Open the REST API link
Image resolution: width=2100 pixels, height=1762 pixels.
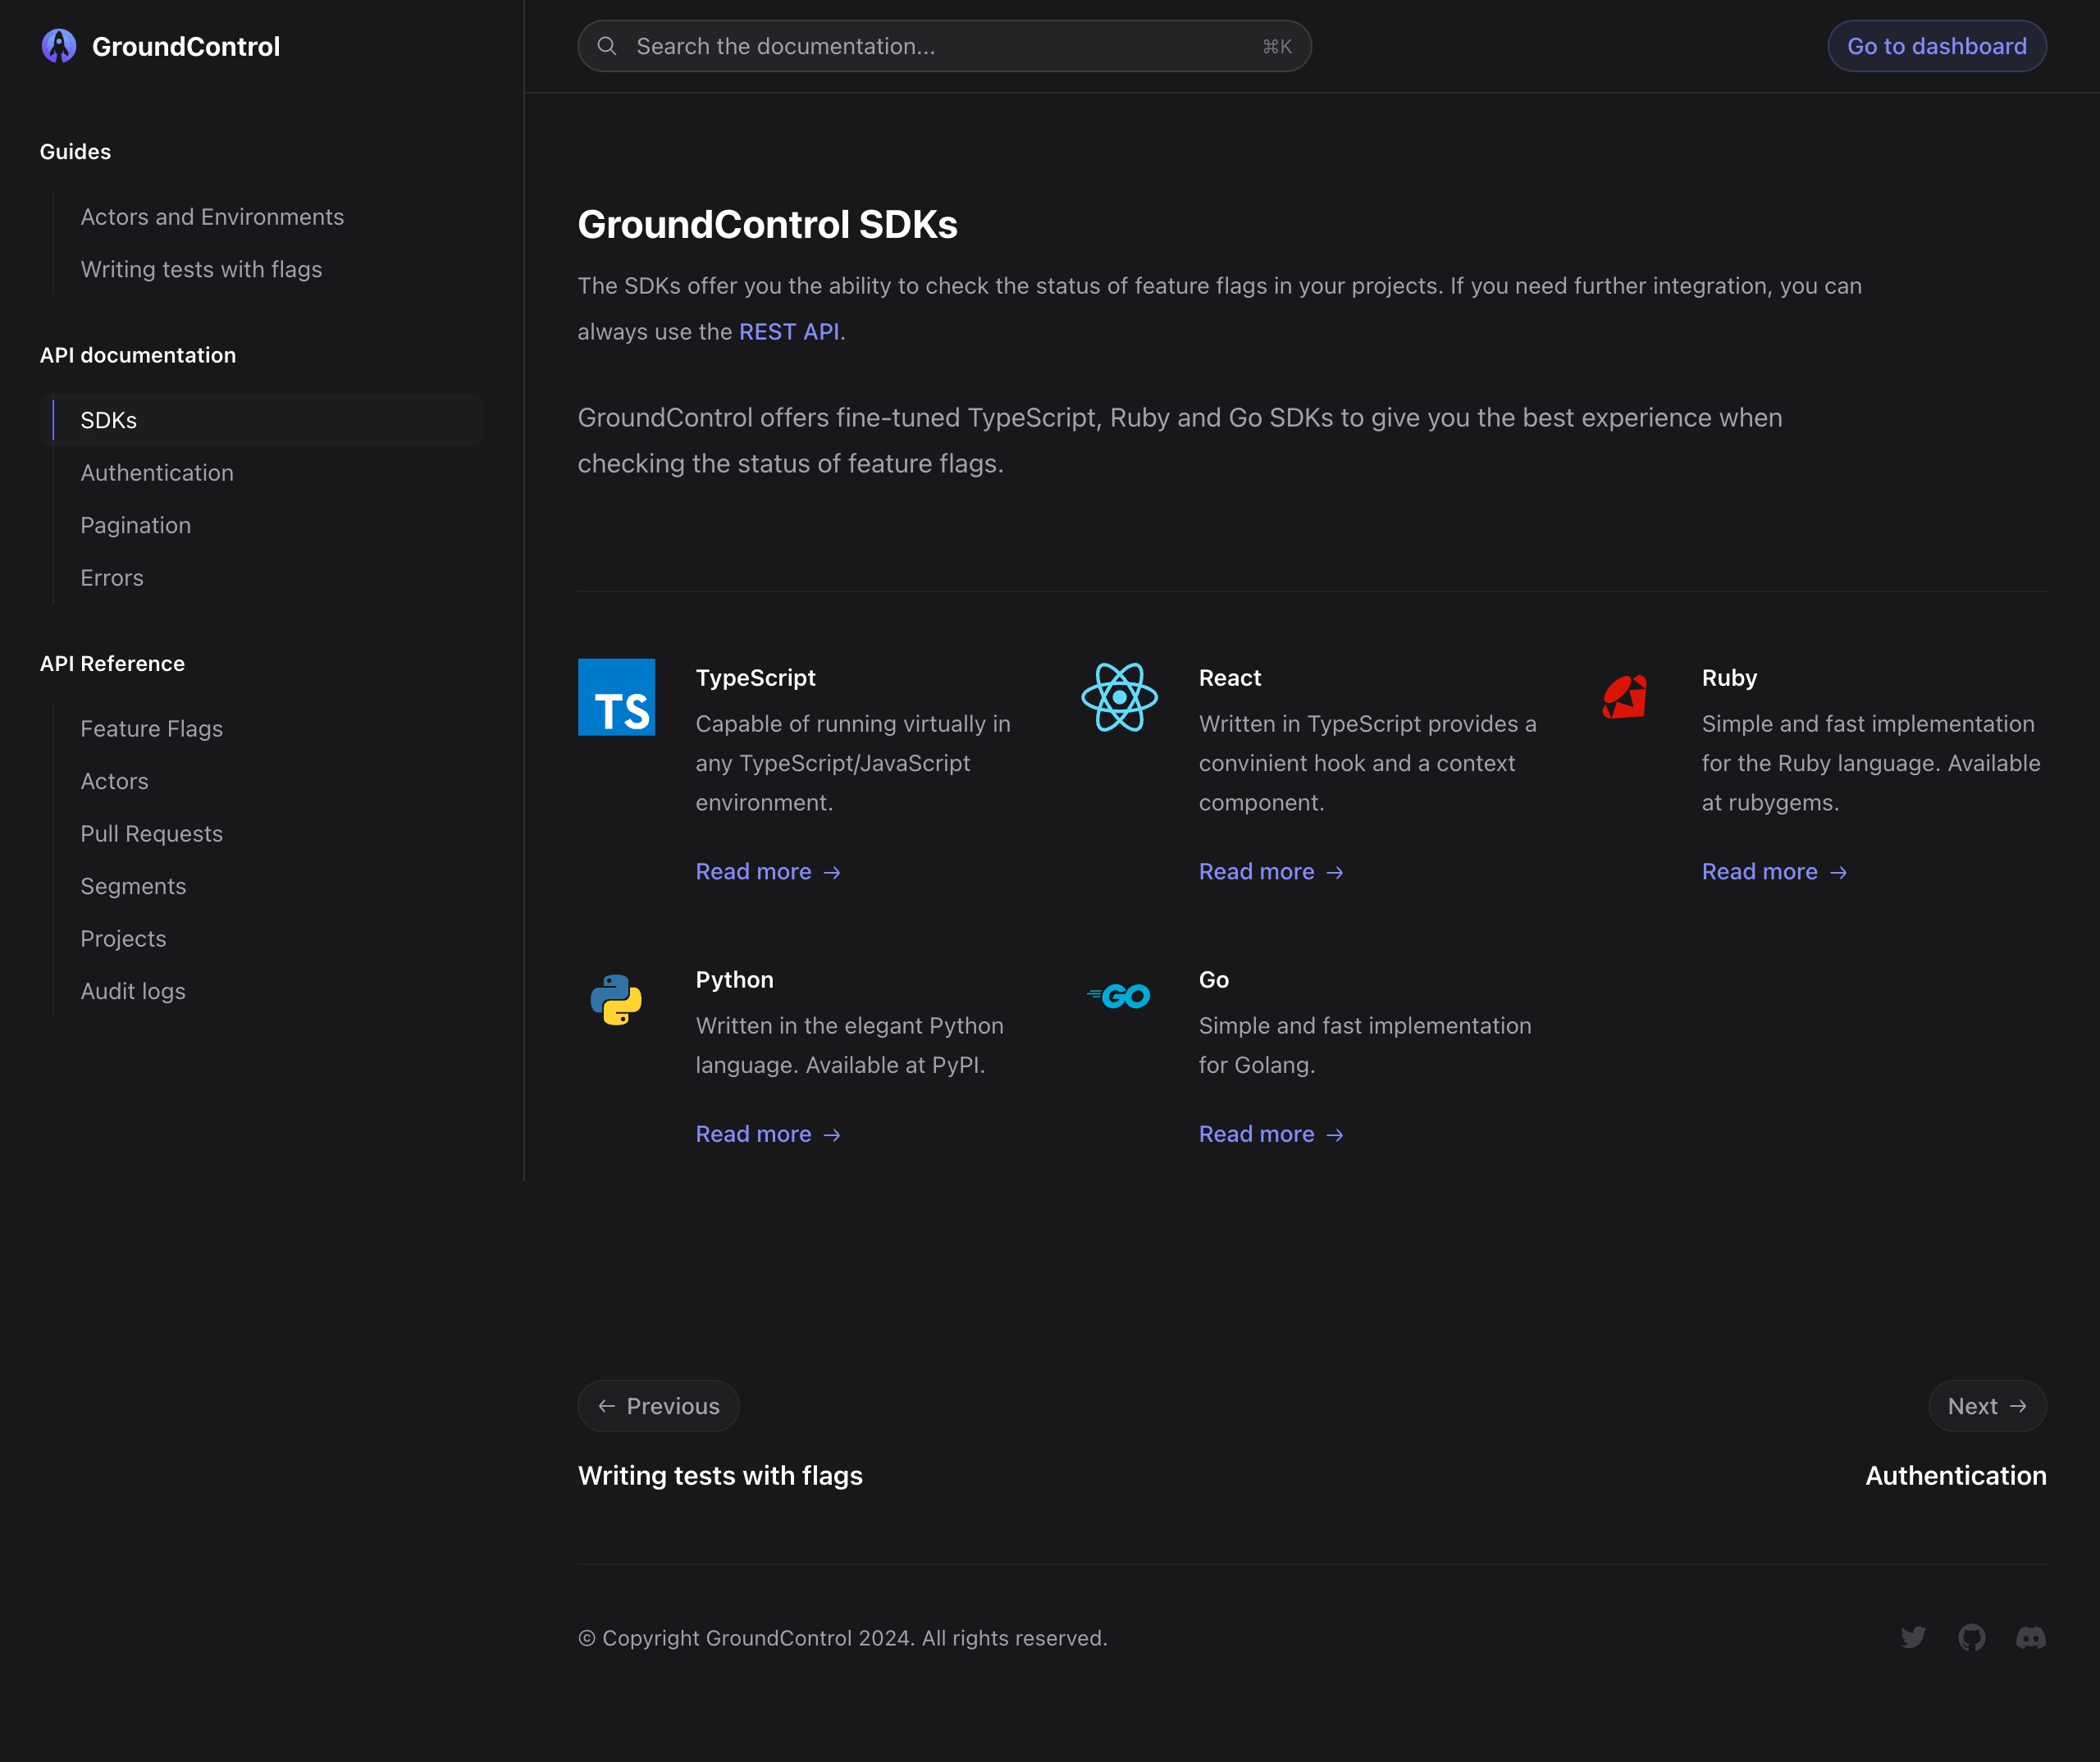coord(789,331)
